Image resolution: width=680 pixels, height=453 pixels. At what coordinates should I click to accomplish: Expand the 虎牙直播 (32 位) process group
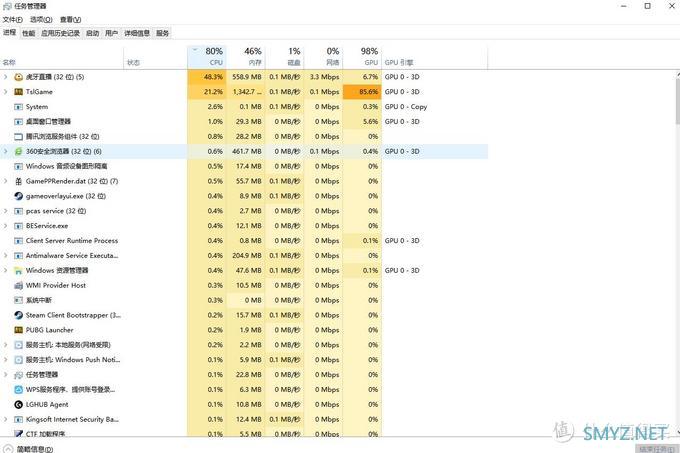[6, 77]
